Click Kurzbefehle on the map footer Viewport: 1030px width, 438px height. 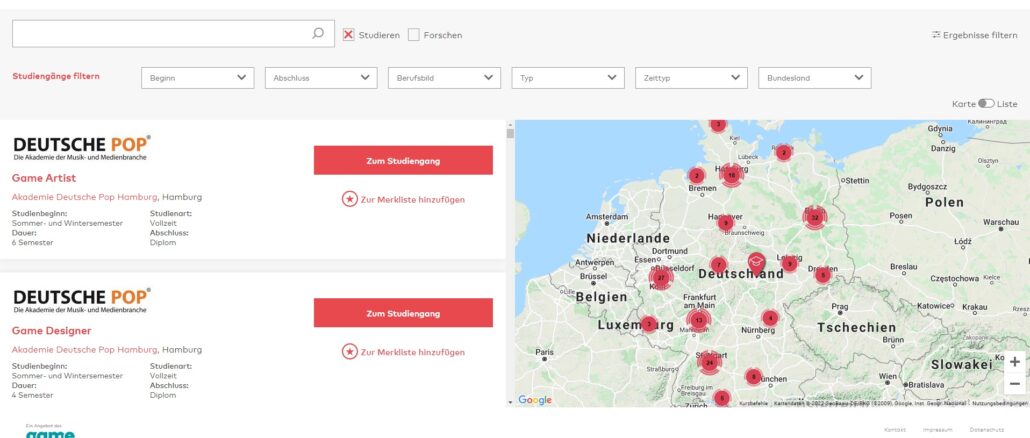[x=753, y=403]
